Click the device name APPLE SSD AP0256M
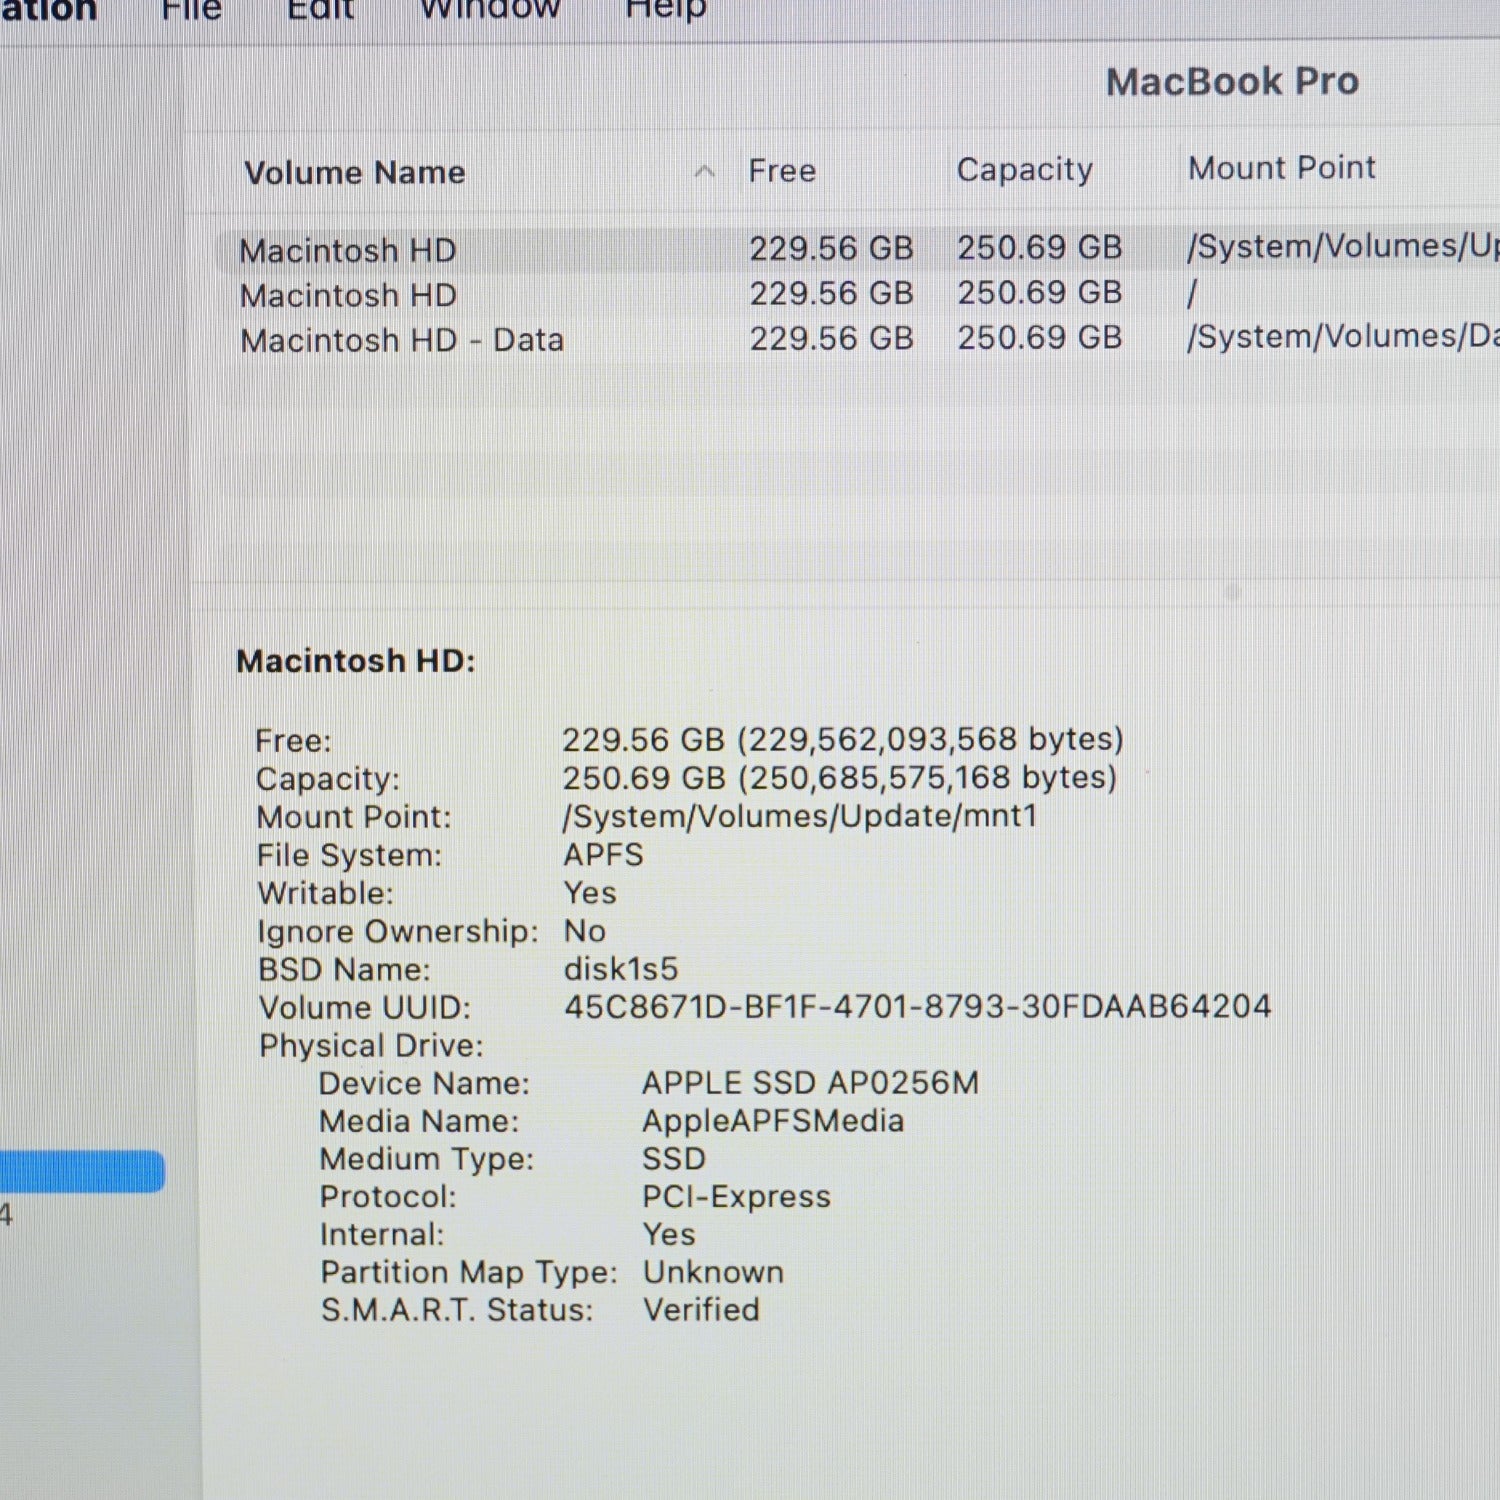 (x=811, y=1083)
